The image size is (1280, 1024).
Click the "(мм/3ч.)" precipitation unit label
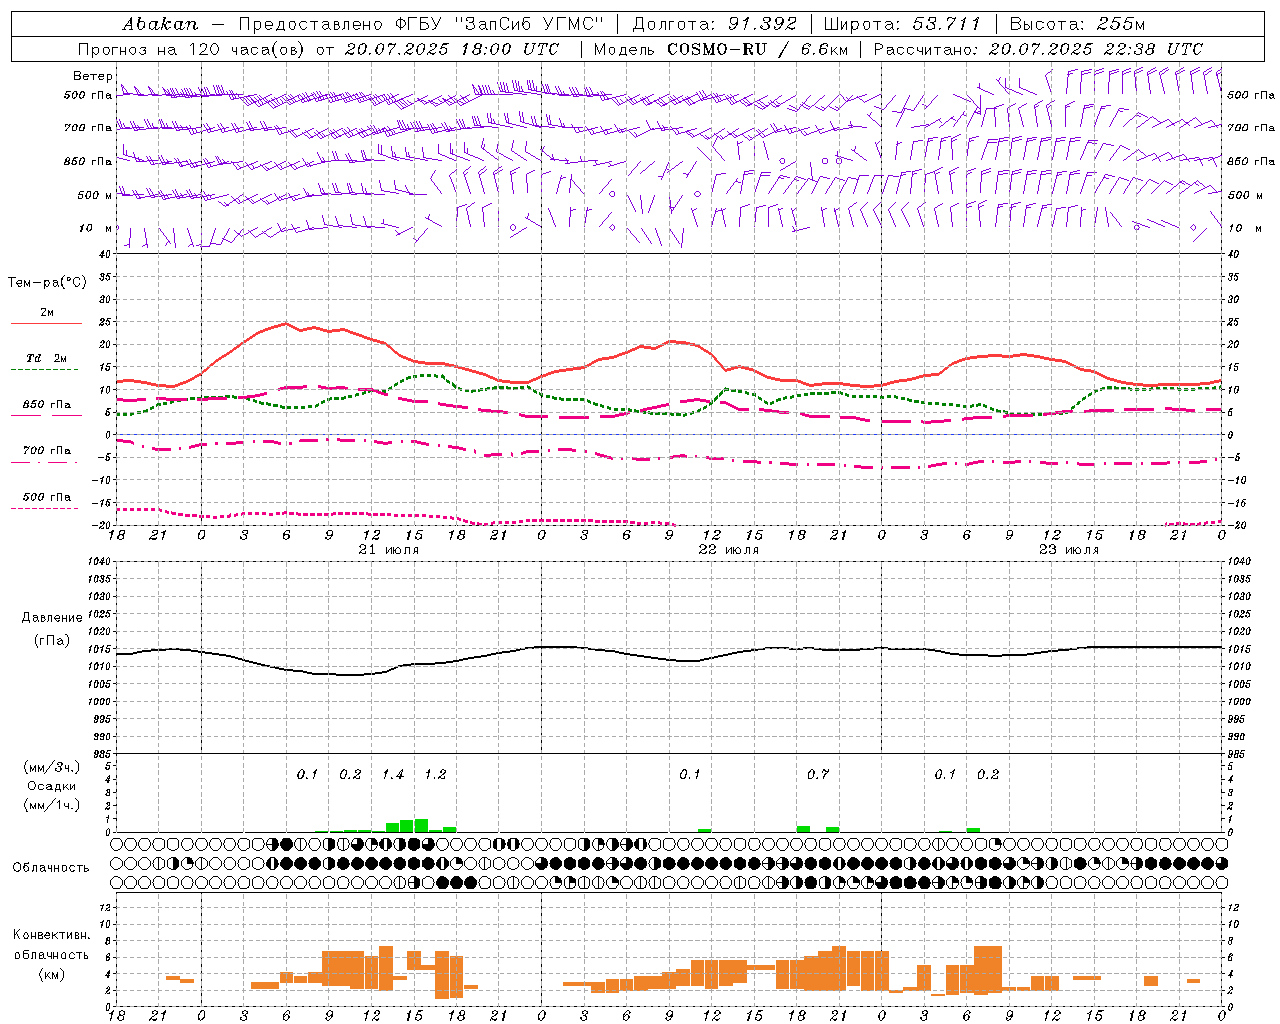(x=52, y=767)
